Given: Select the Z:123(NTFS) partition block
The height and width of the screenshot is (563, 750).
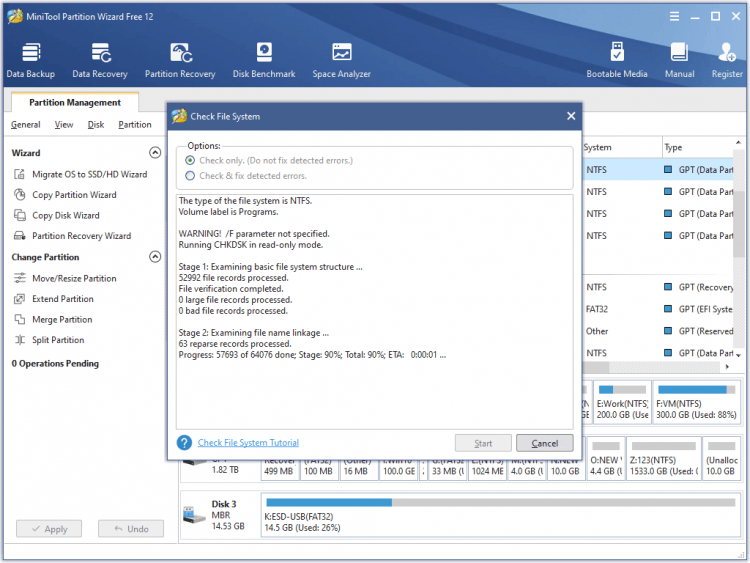Looking at the screenshot, I should click(663, 458).
